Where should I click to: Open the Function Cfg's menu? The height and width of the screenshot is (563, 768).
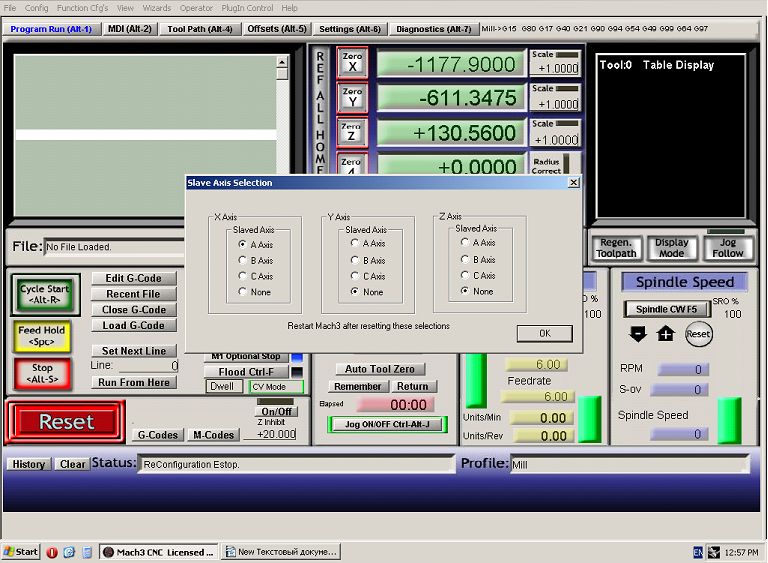pyautogui.click(x=82, y=8)
